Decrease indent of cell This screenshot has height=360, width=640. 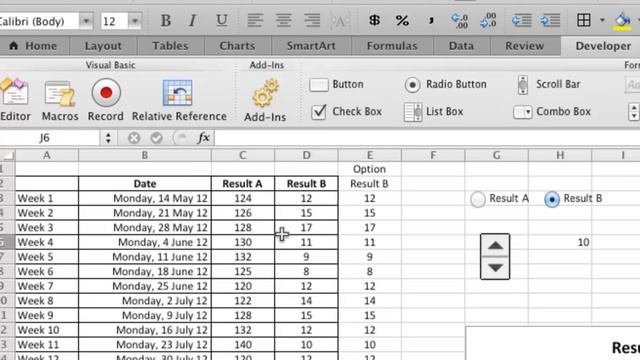pyautogui.click(x=521, y=20)
